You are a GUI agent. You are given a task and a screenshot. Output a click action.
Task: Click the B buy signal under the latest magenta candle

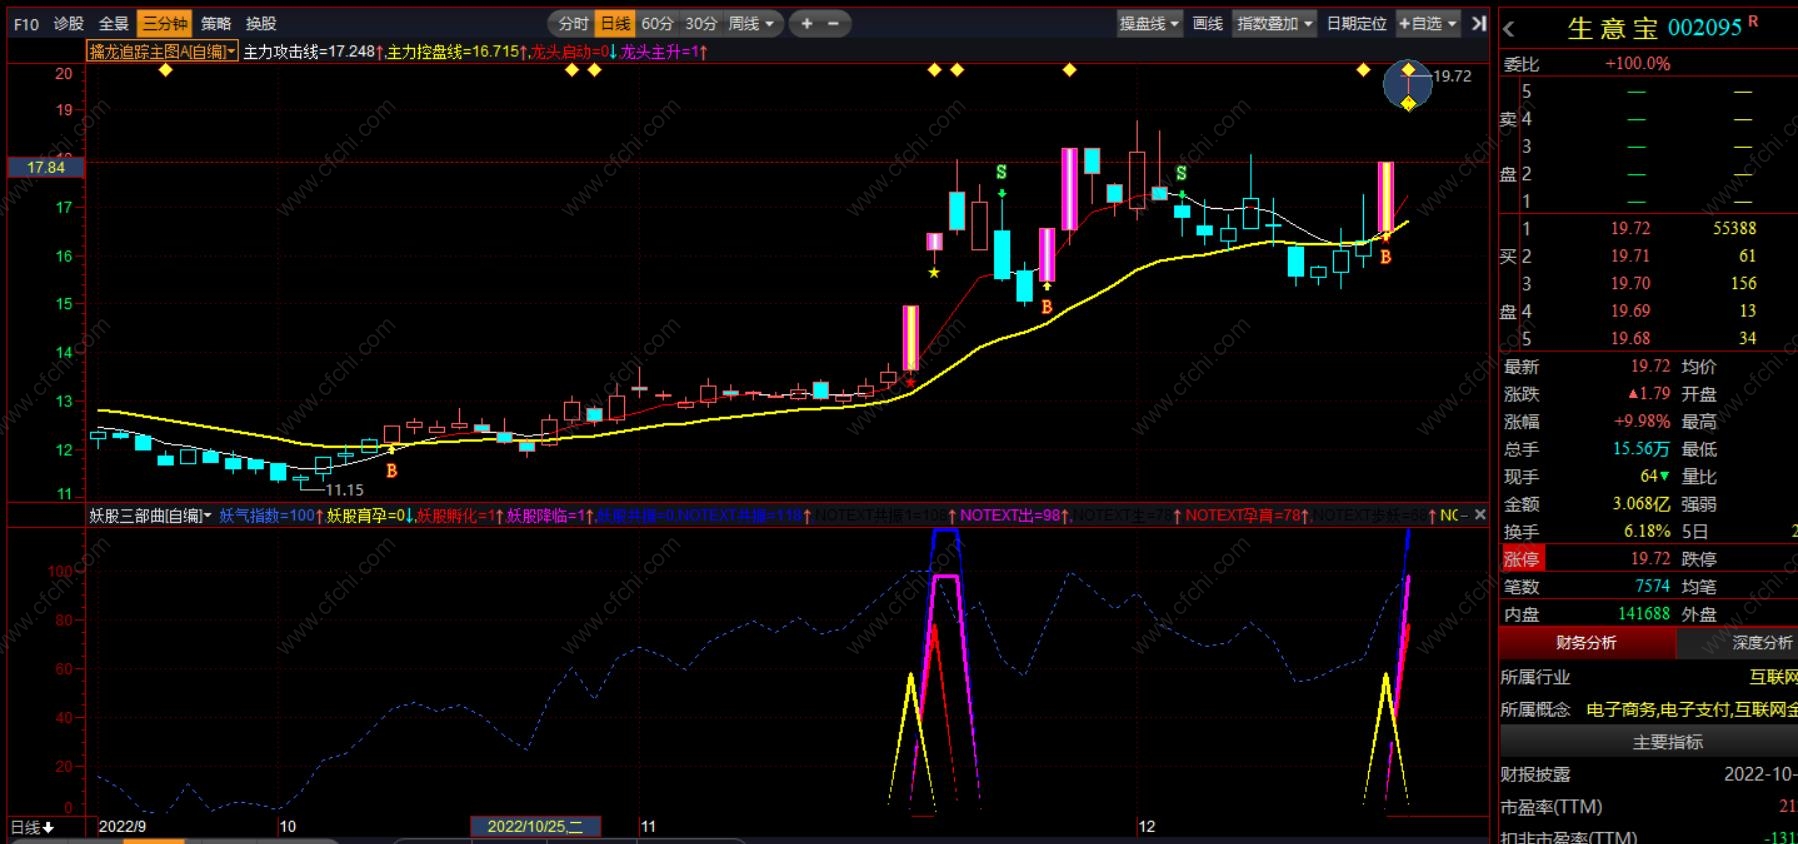[1385, 257]
